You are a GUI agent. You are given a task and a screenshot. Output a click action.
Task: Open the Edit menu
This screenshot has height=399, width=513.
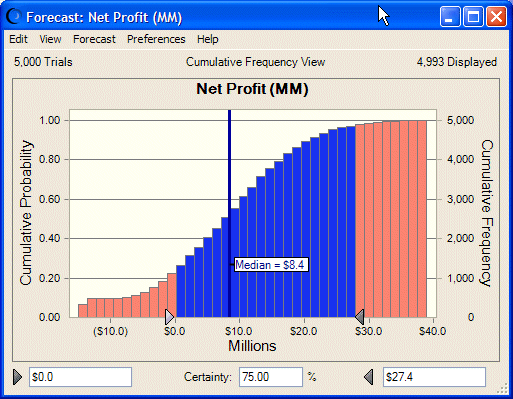(18, 39)
